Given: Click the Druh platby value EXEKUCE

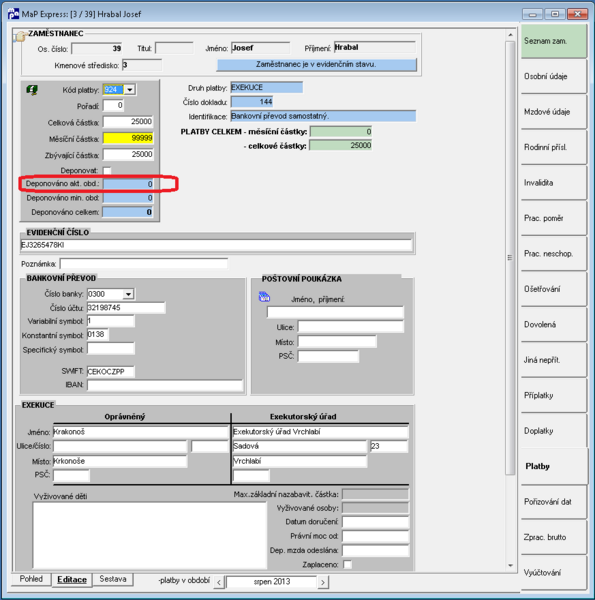Looking at the screenshot, I should click(267, 88).
